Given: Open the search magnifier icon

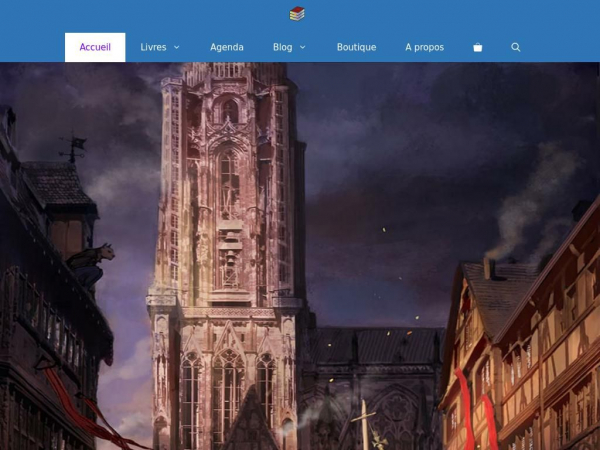Looking at the screenshot, I should click(515, 47).
